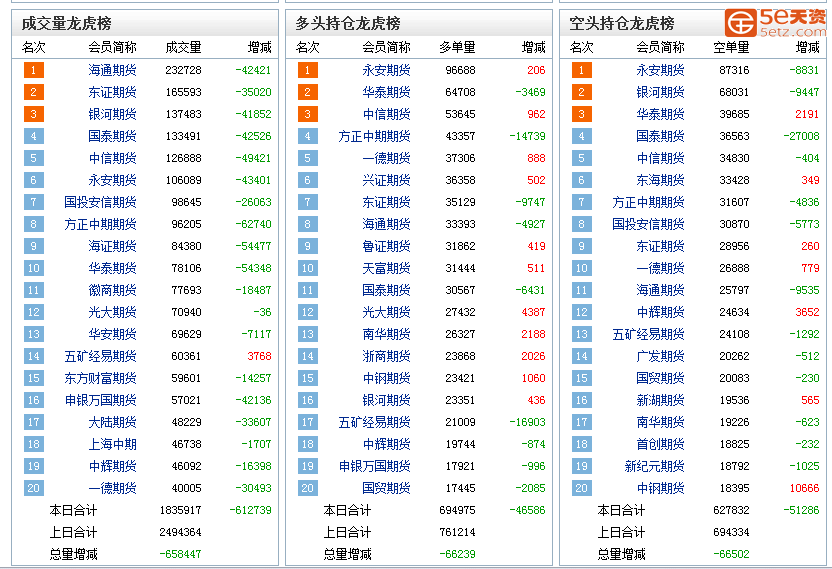Click 鲁证期货 member link
The width and height of the screenshot is (832, 569).
pos(386,246)
